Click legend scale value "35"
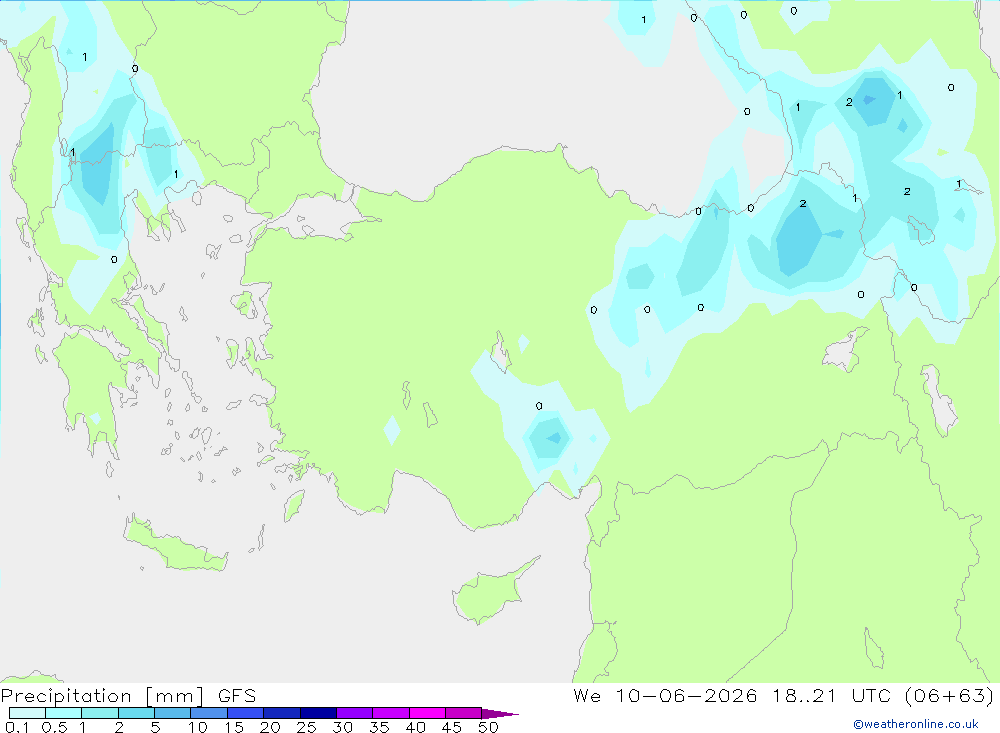Viewport: 1000px width, 733px height. coord(379,727)
